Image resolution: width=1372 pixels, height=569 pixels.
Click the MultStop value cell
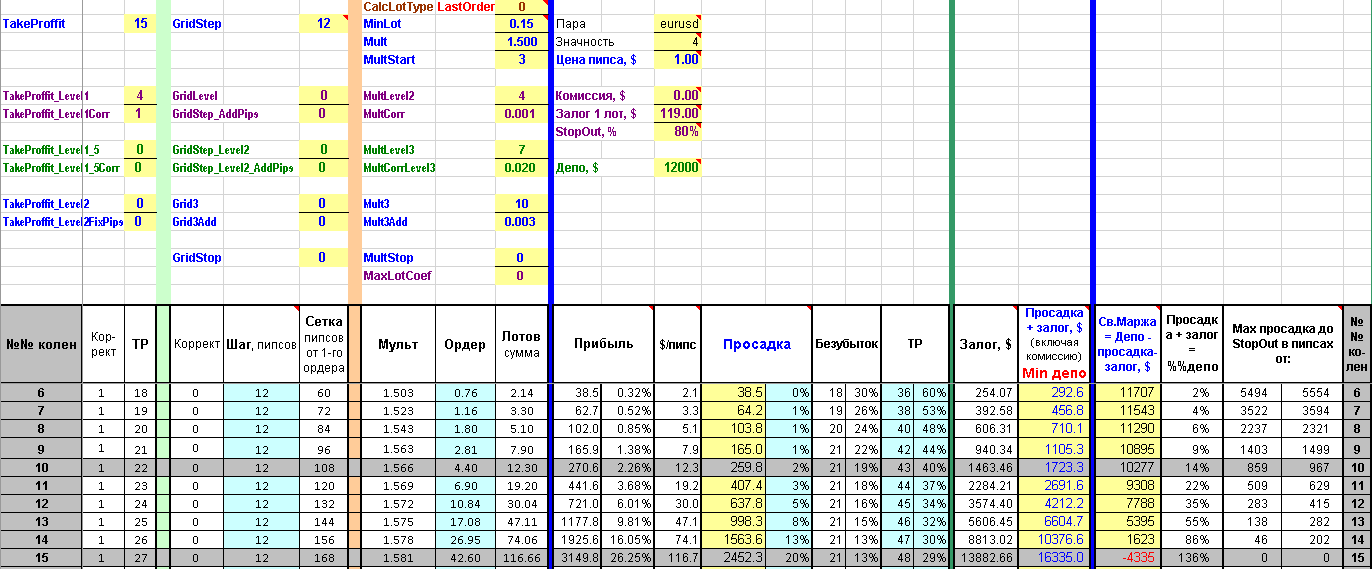click(522, 258)
